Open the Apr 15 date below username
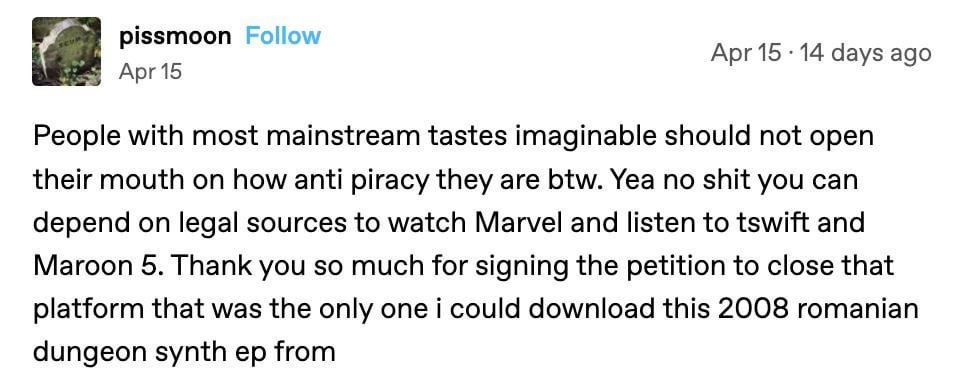 pyautogui.click(x=150, y=72)
